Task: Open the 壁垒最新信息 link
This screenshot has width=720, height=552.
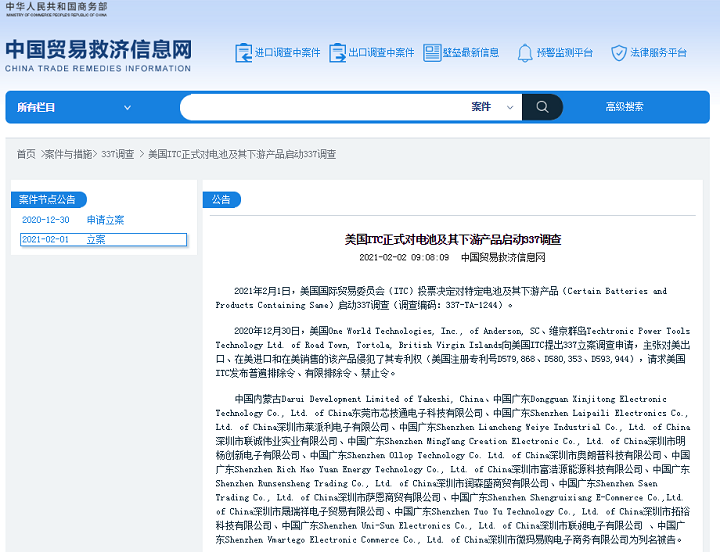Action: click(471, 53)
